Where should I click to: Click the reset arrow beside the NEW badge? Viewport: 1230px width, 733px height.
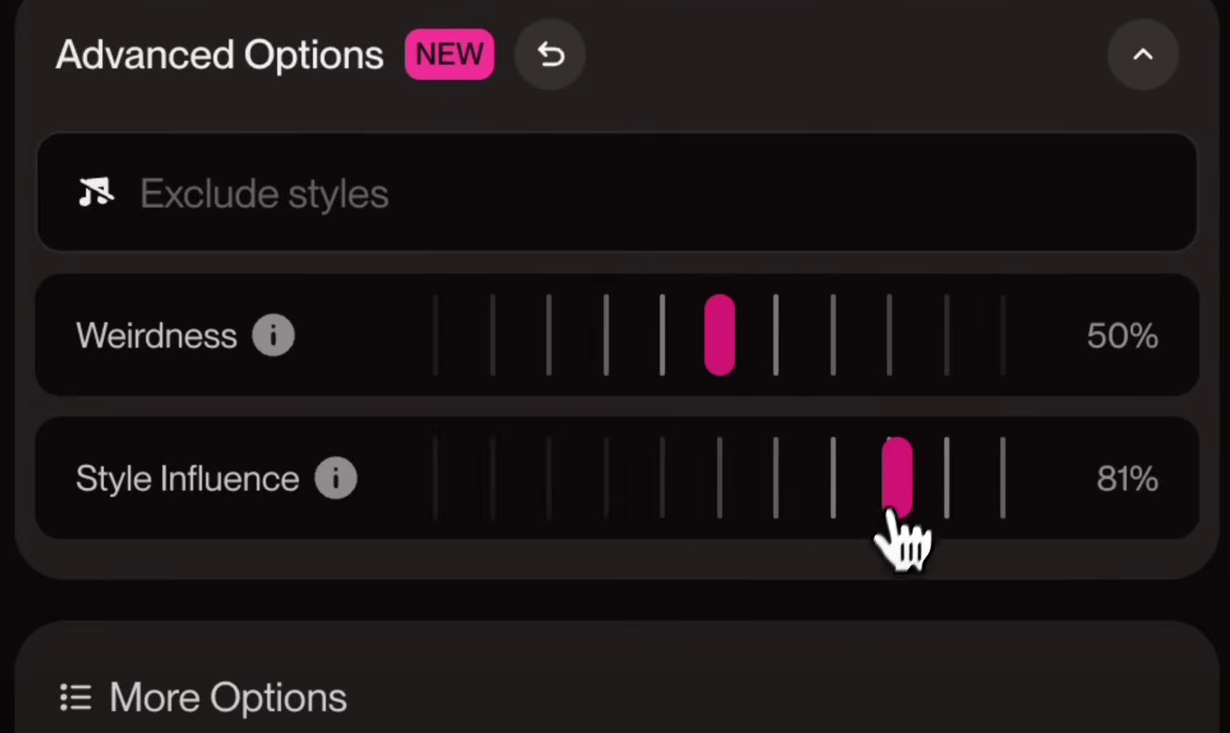(x=550, y=55)
